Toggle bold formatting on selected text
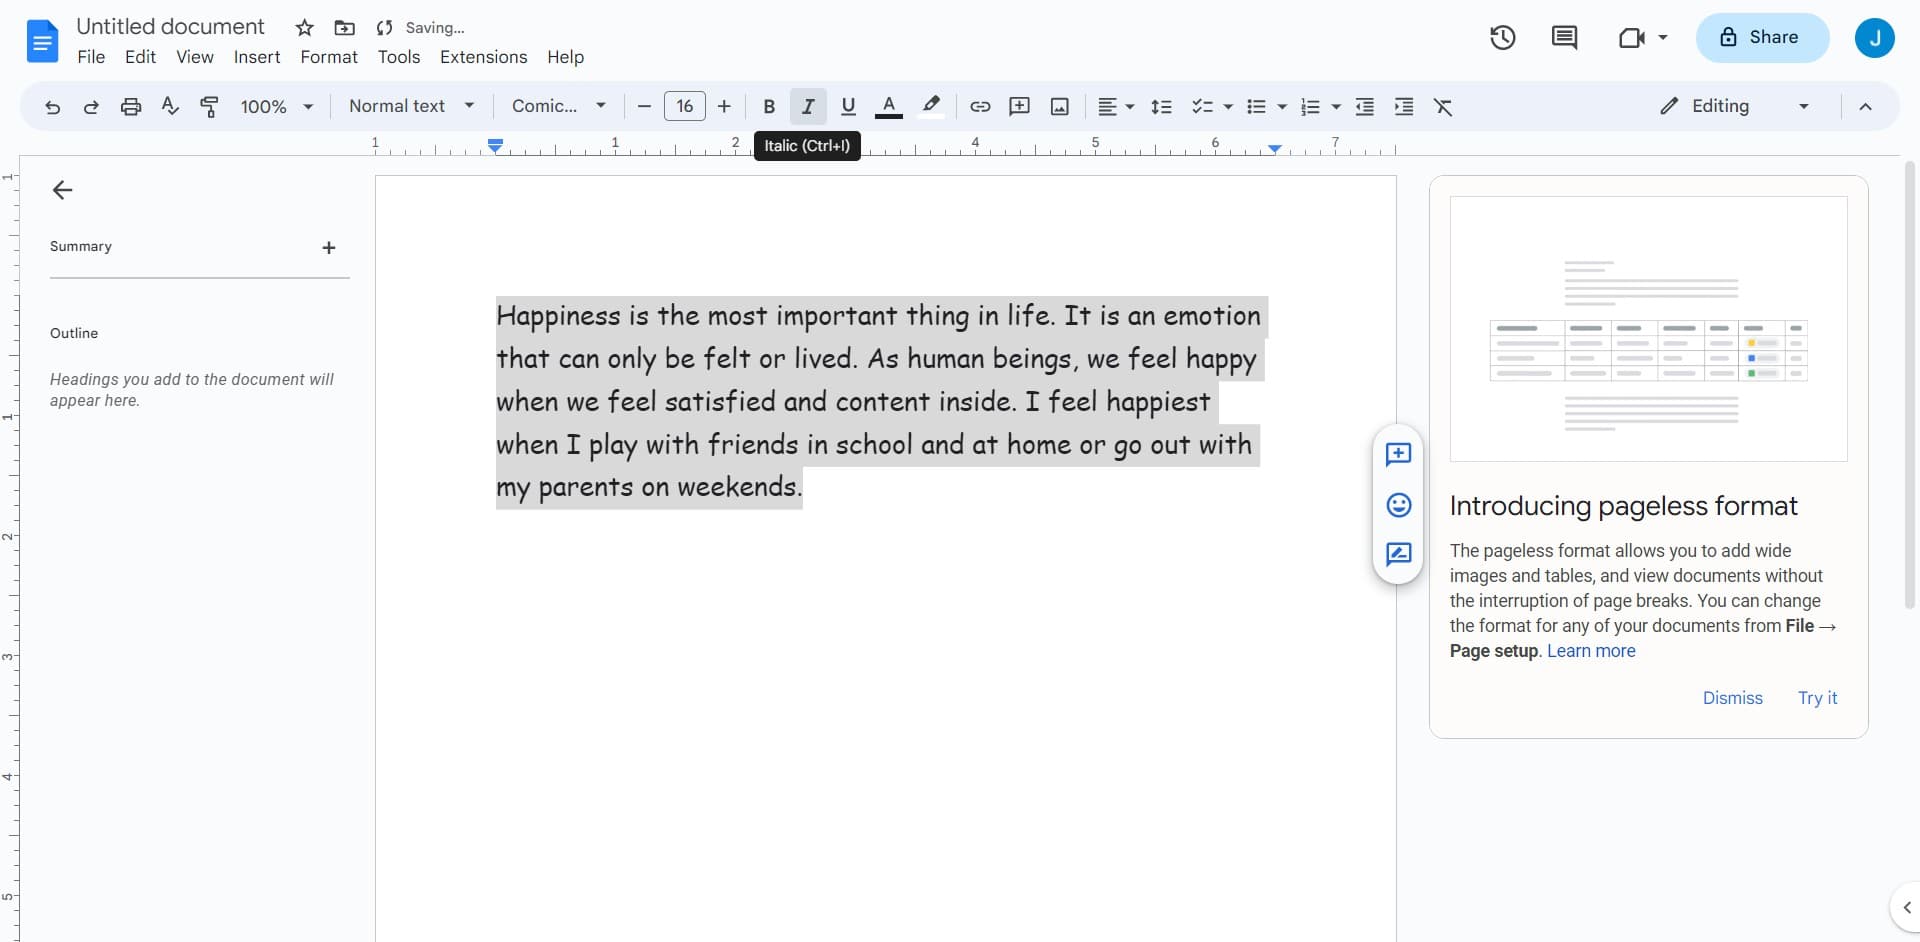This screenshot has height=942, width=1920. point(768,106)
